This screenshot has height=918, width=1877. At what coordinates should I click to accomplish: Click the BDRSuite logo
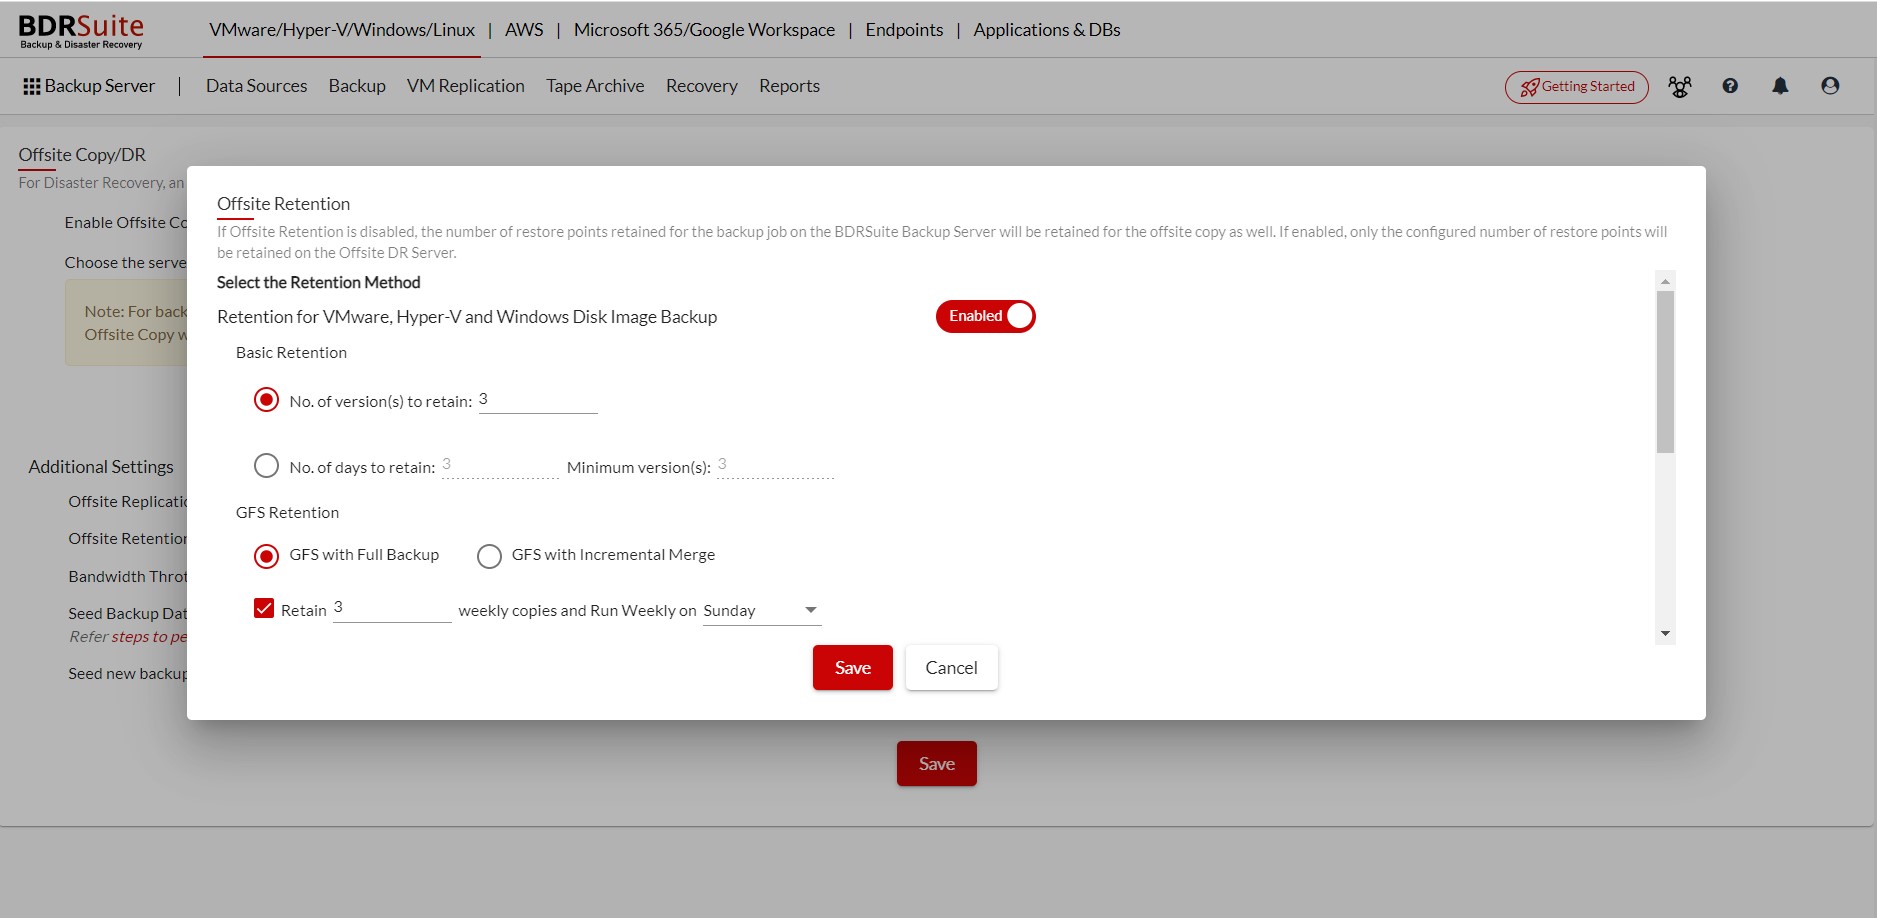81,31
